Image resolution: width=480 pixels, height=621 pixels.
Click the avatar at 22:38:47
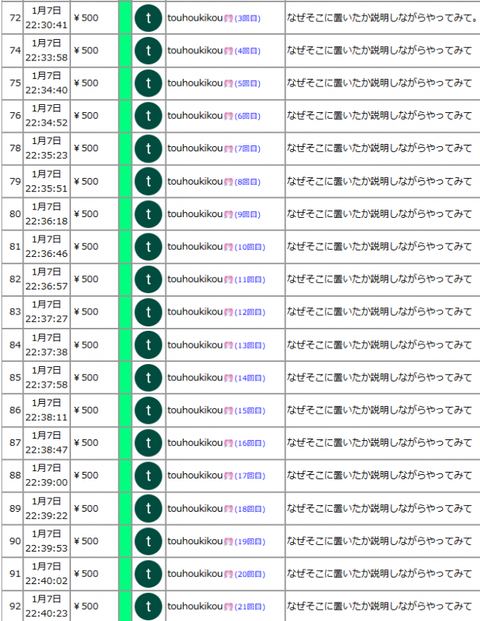point(148,443)
